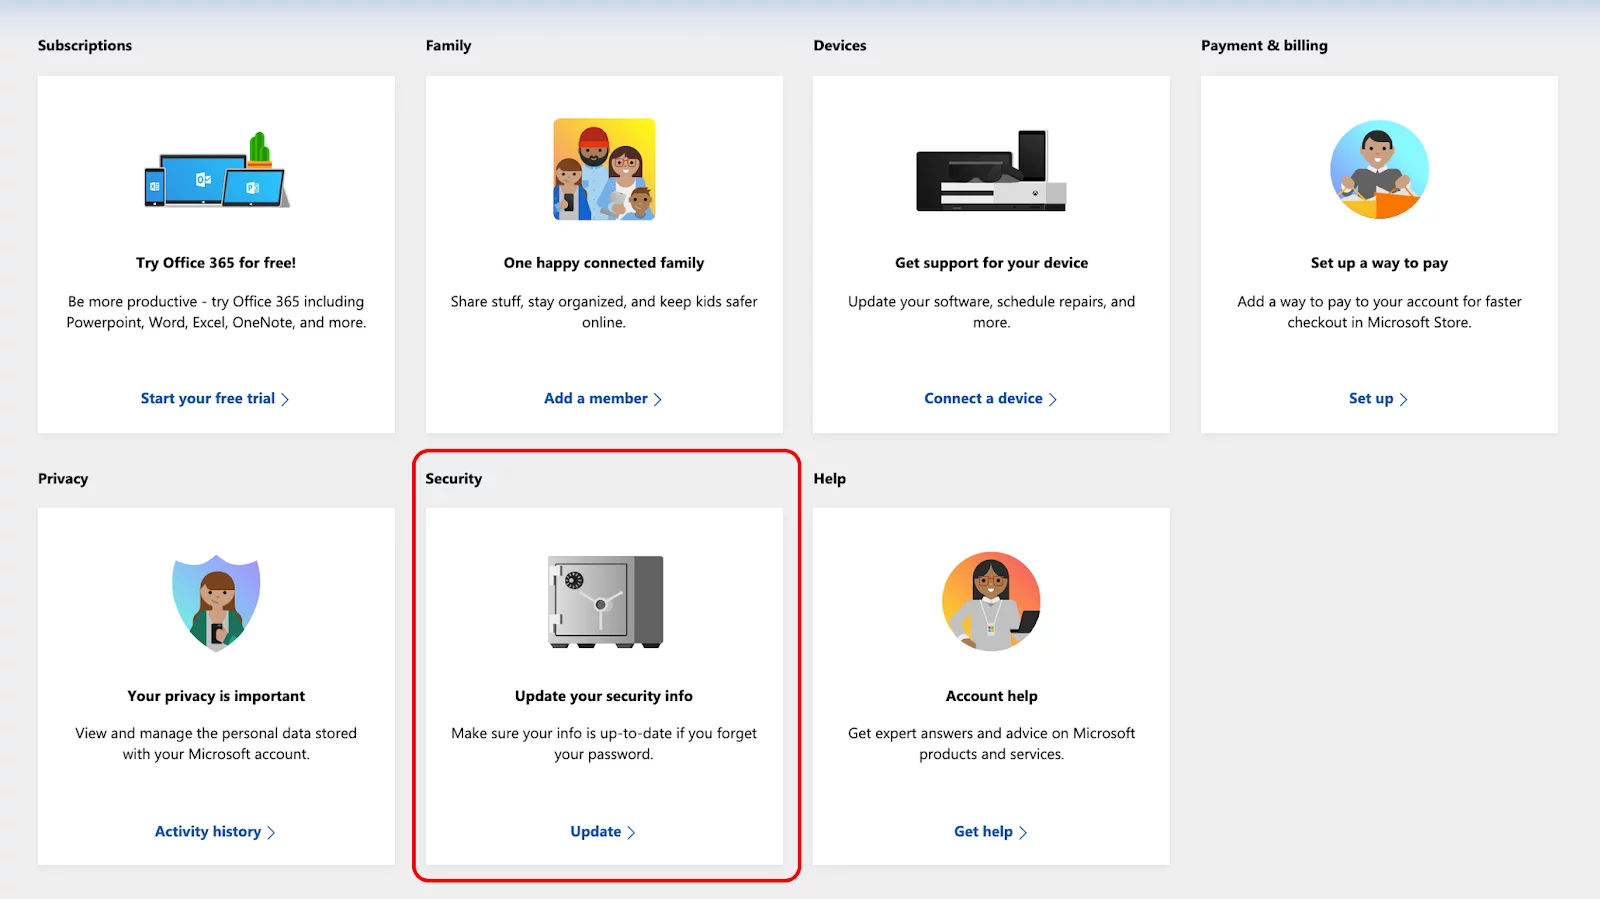Click the Help section heading
The image size is (1600, 899).
(830, 478)
